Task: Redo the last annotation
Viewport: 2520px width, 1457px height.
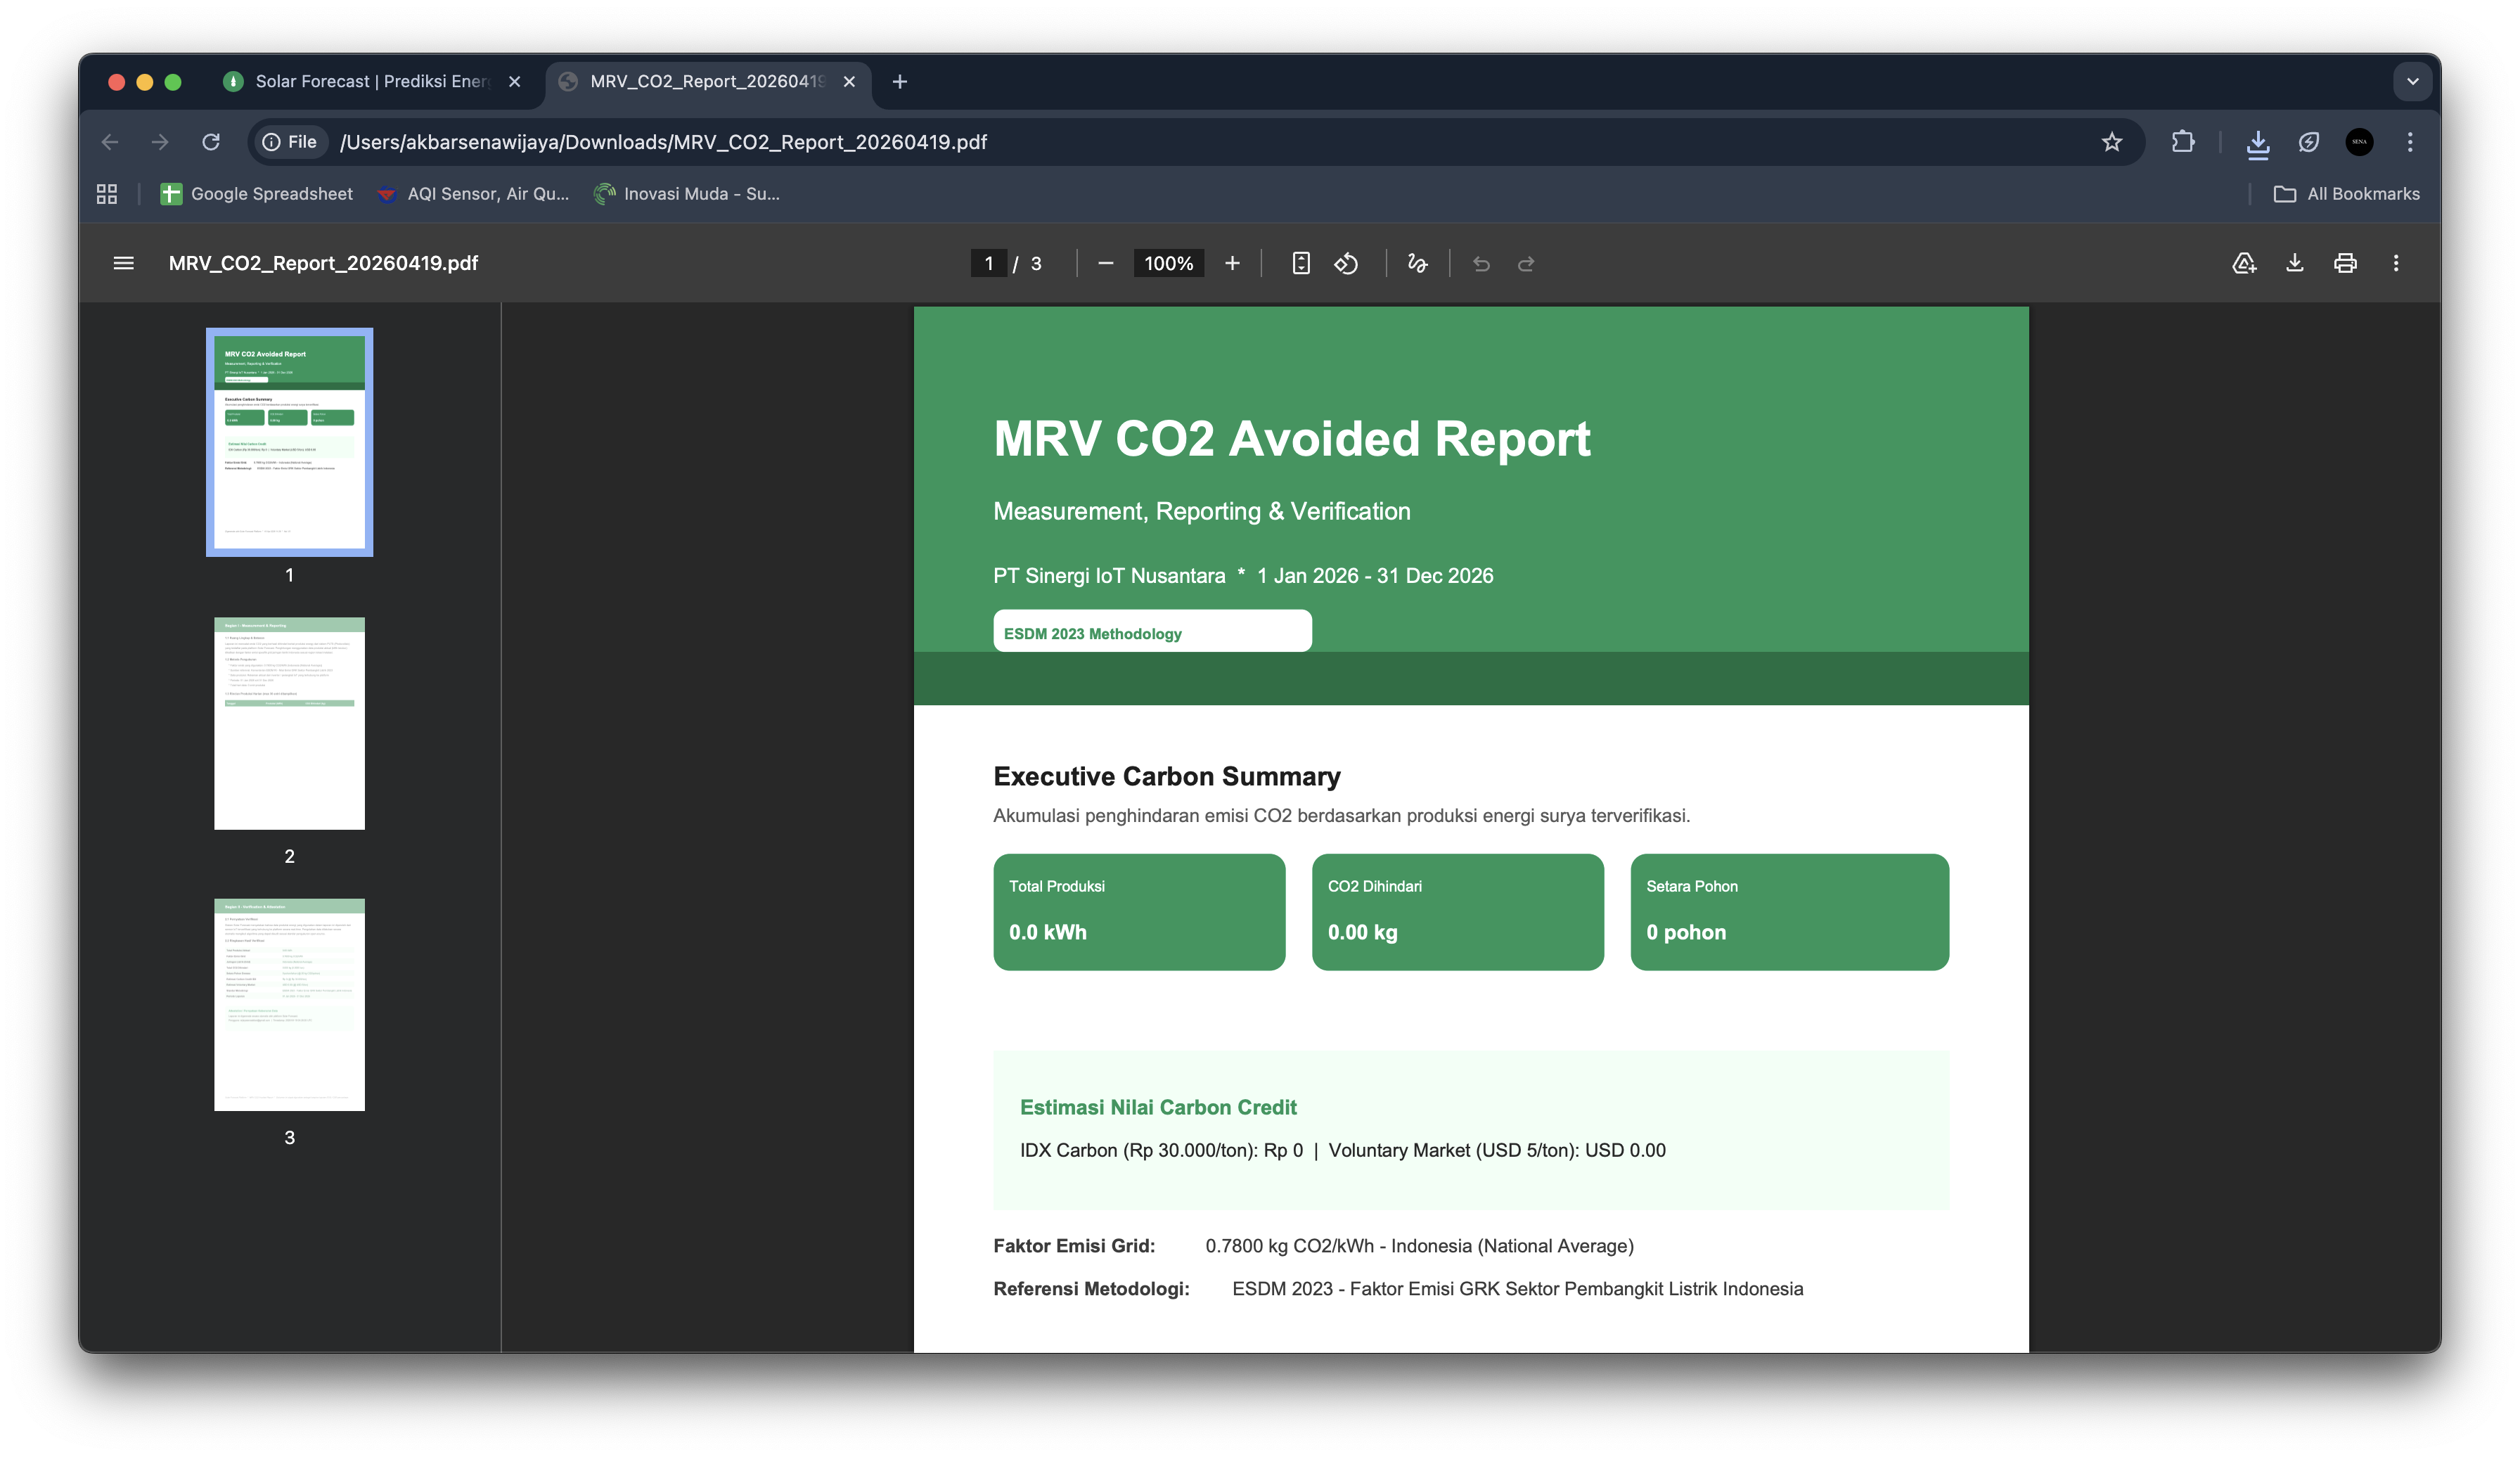Action: coord(1526,263)
